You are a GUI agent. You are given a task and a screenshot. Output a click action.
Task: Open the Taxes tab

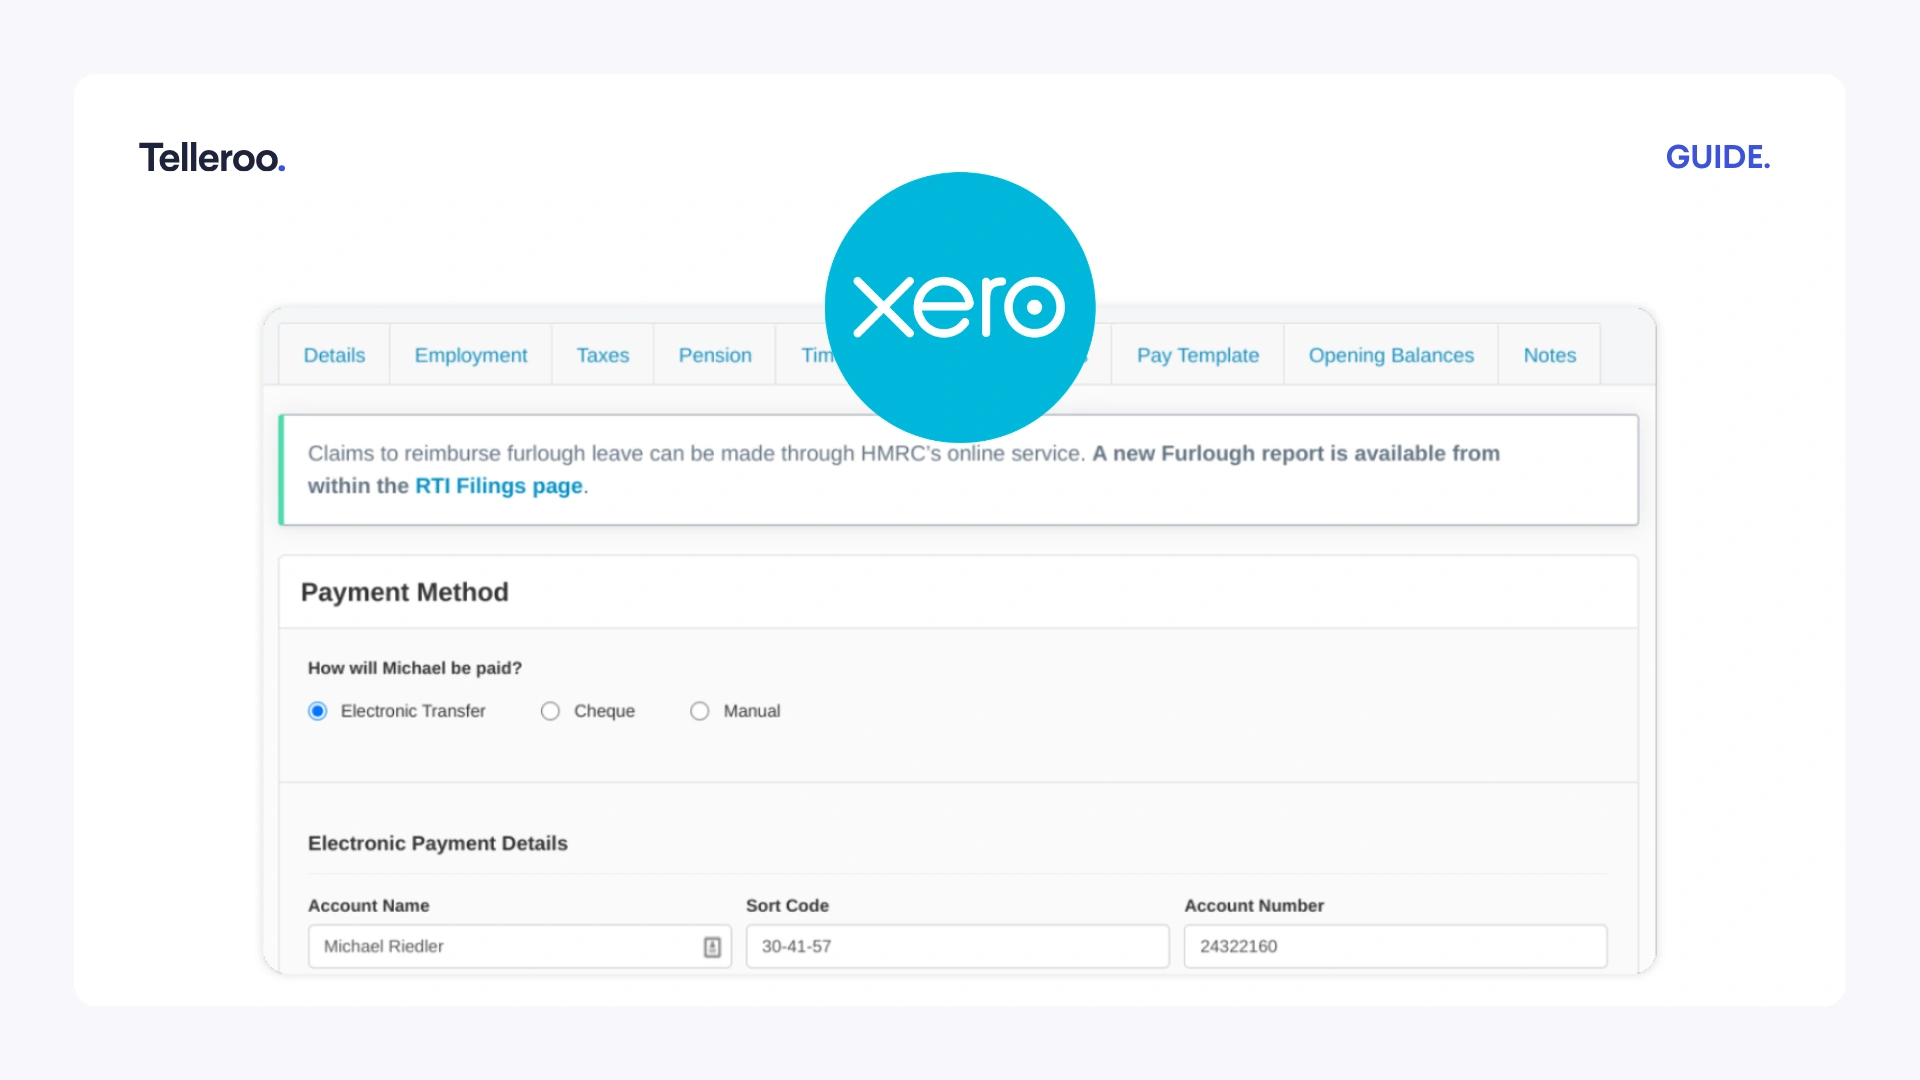pyautogui.click(x=602, y=355)
